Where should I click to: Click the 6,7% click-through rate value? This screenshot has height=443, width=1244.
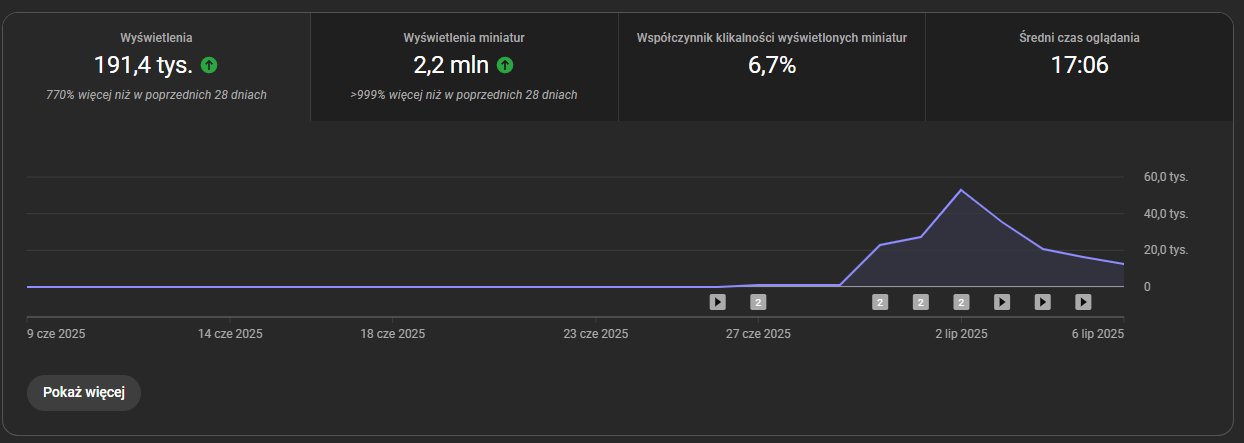pos(772,67)
